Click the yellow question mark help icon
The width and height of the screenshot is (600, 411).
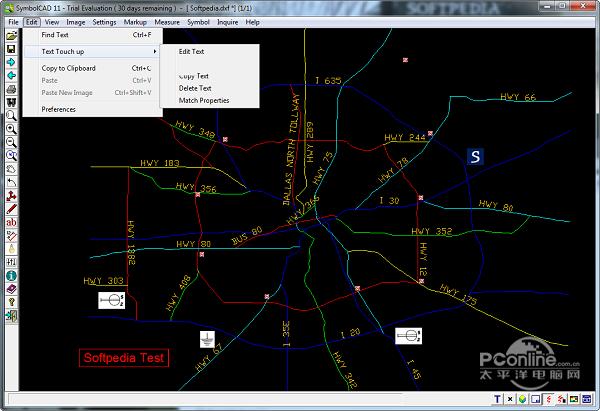click(11, 302)
